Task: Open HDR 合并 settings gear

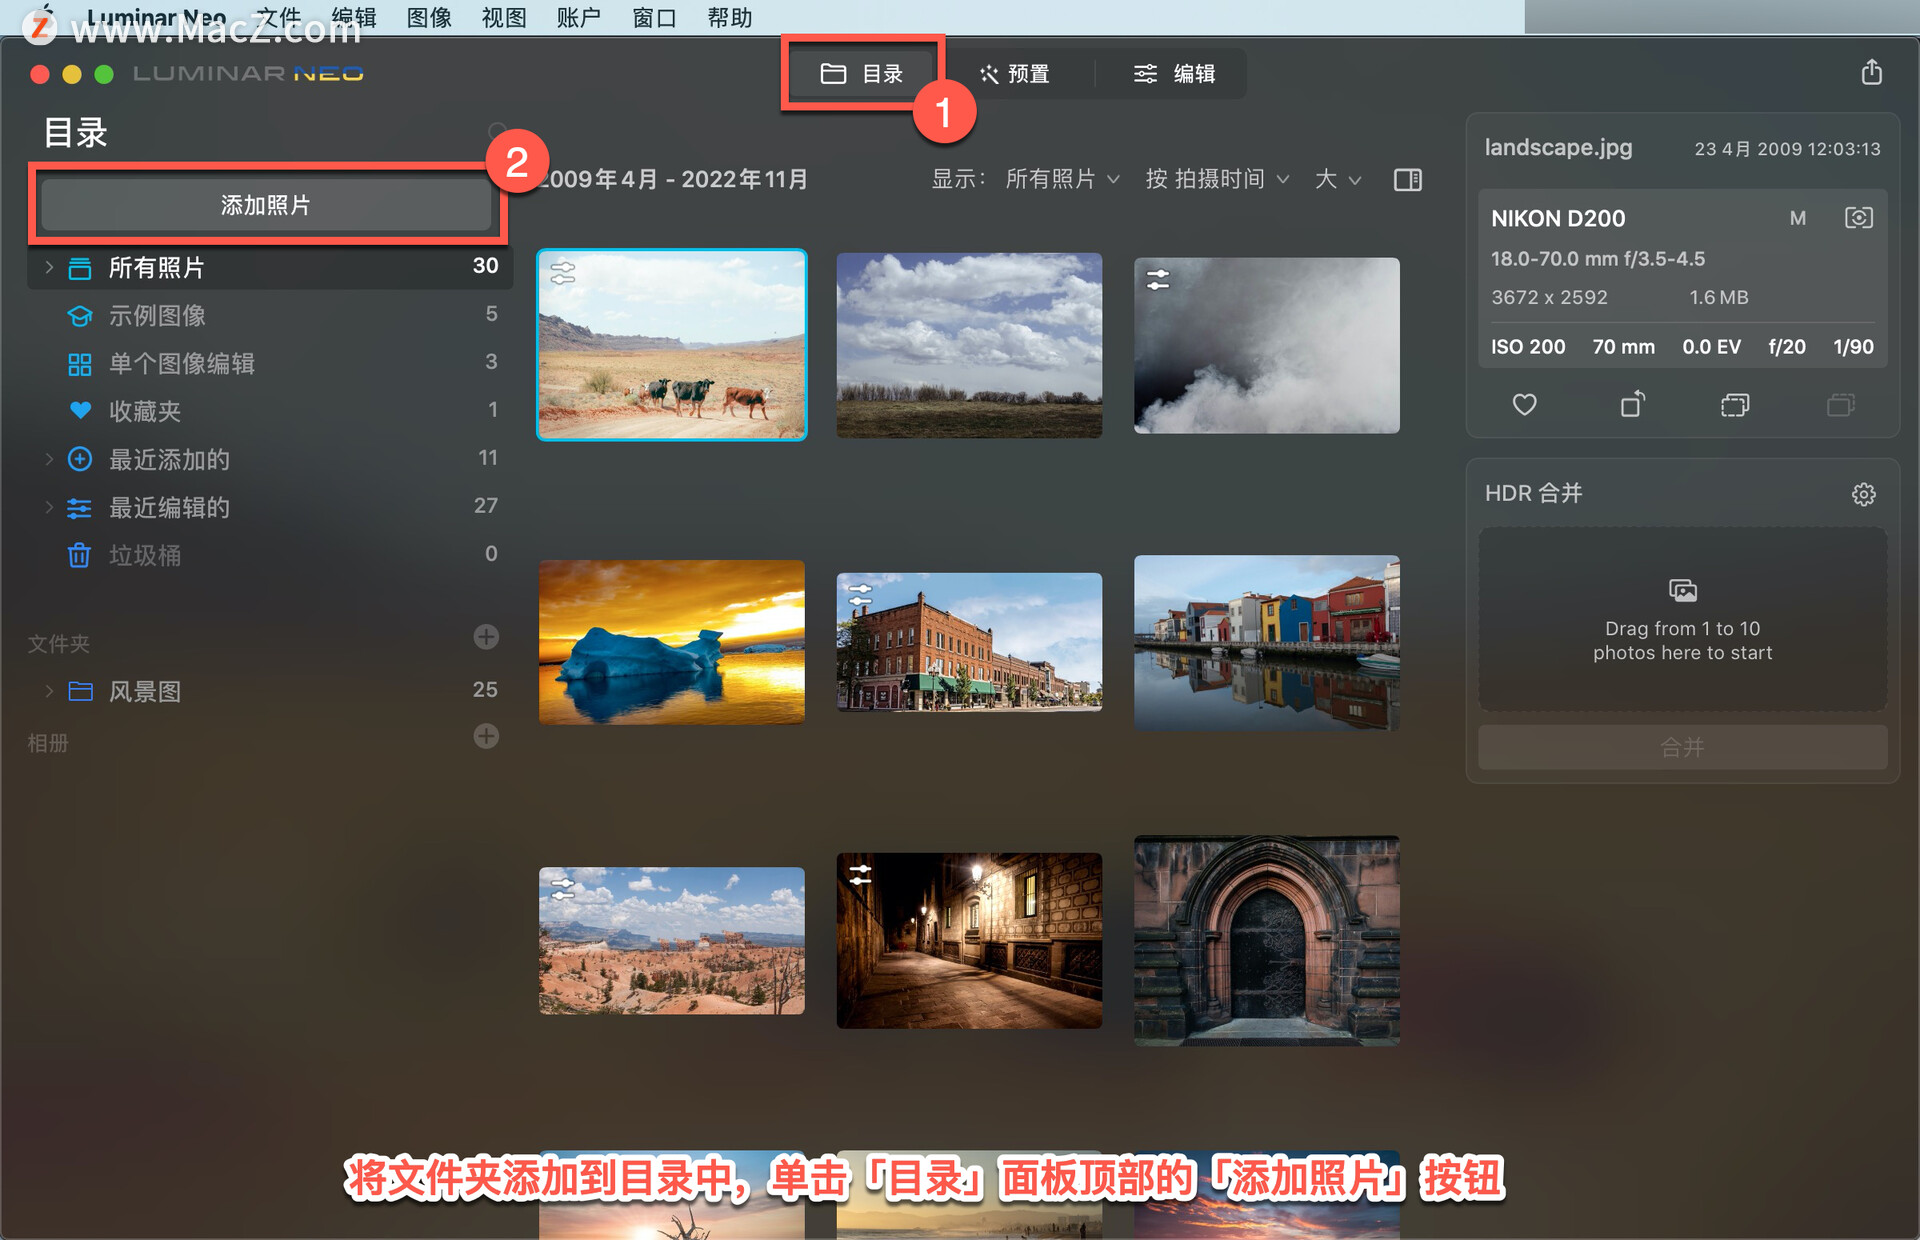Action: (x=1863, y=494)
